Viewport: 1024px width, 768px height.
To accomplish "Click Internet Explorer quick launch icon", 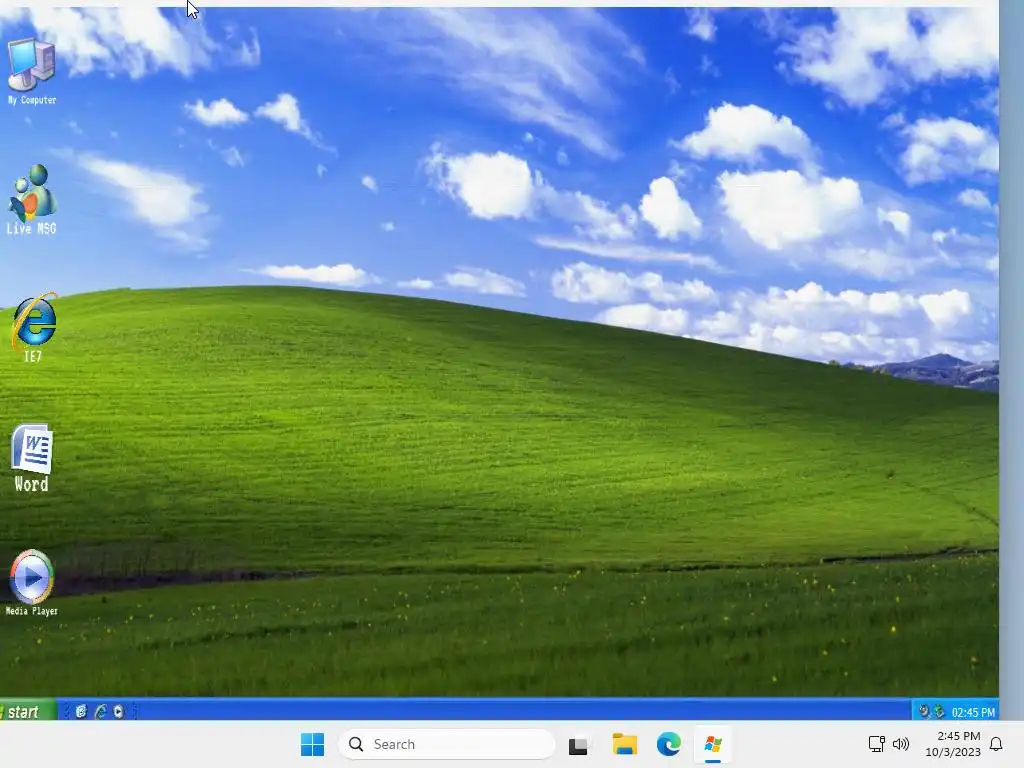I will (100, 711).
